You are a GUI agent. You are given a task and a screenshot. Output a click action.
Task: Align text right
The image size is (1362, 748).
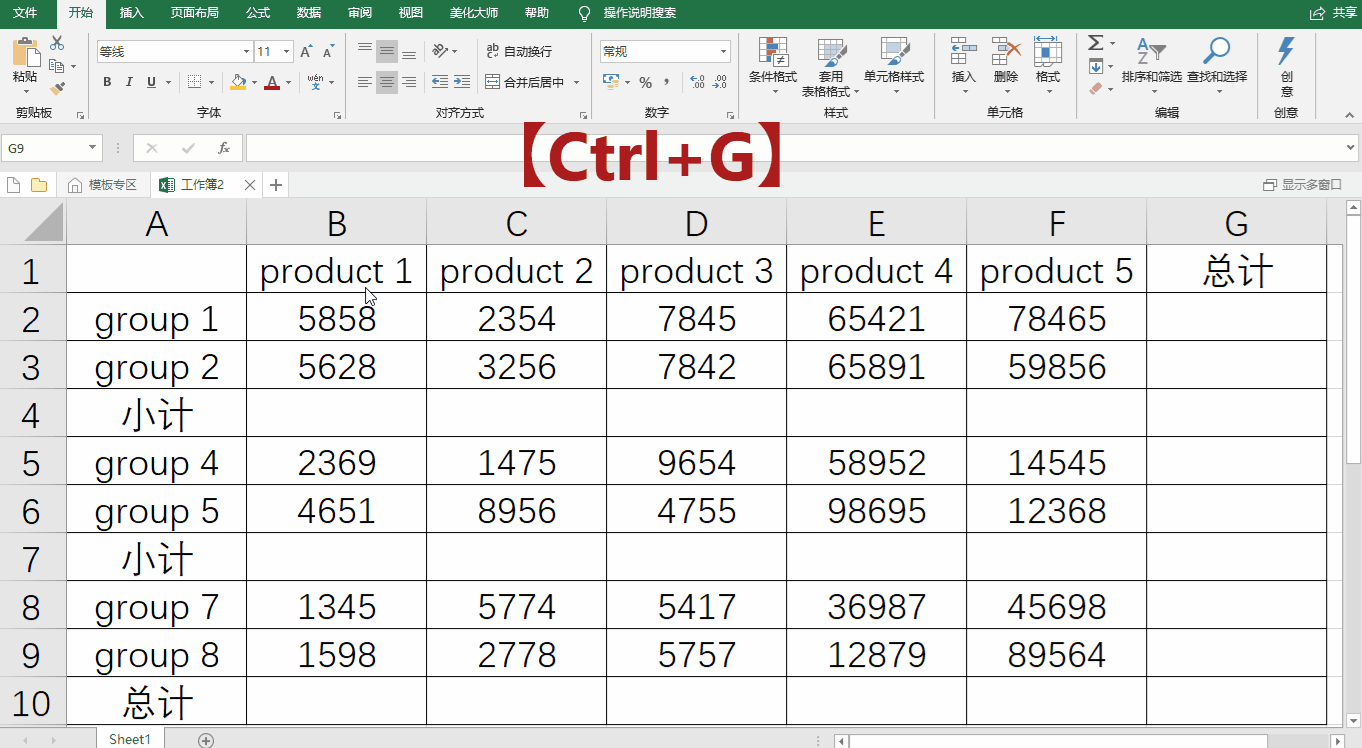tap(407, 82)
